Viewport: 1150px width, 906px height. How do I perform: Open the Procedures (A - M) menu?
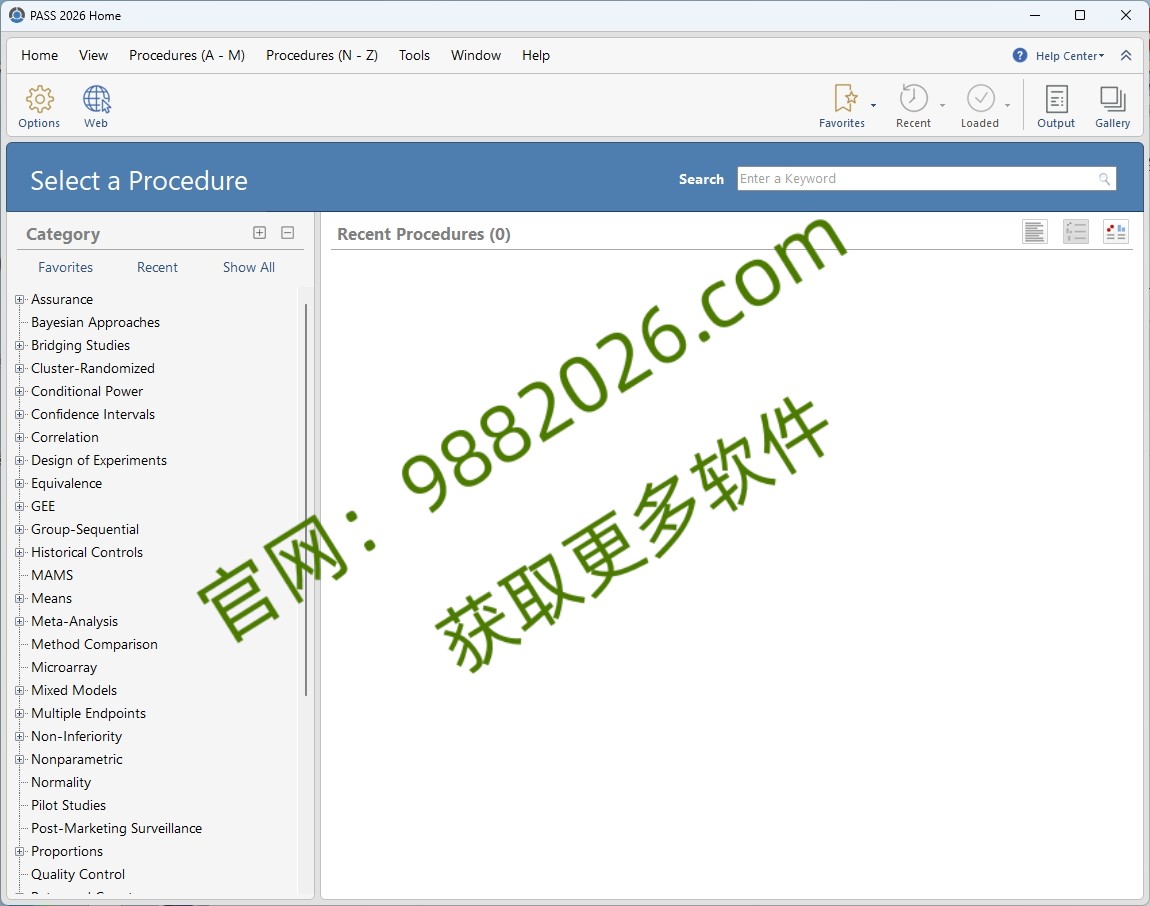click(187, 55)
